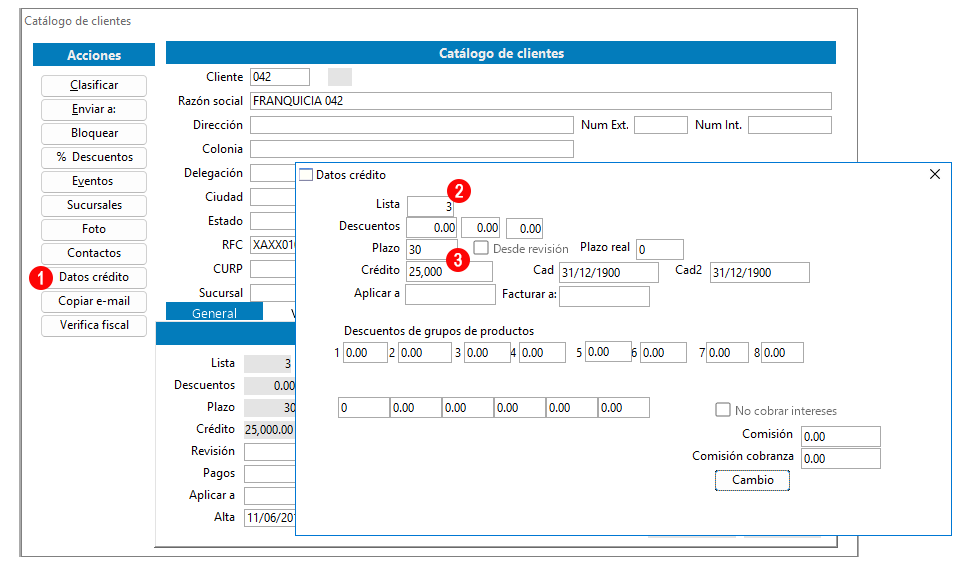Click product group discount field 3
Screen dimensions: 969x570
(x=487, y=353)
